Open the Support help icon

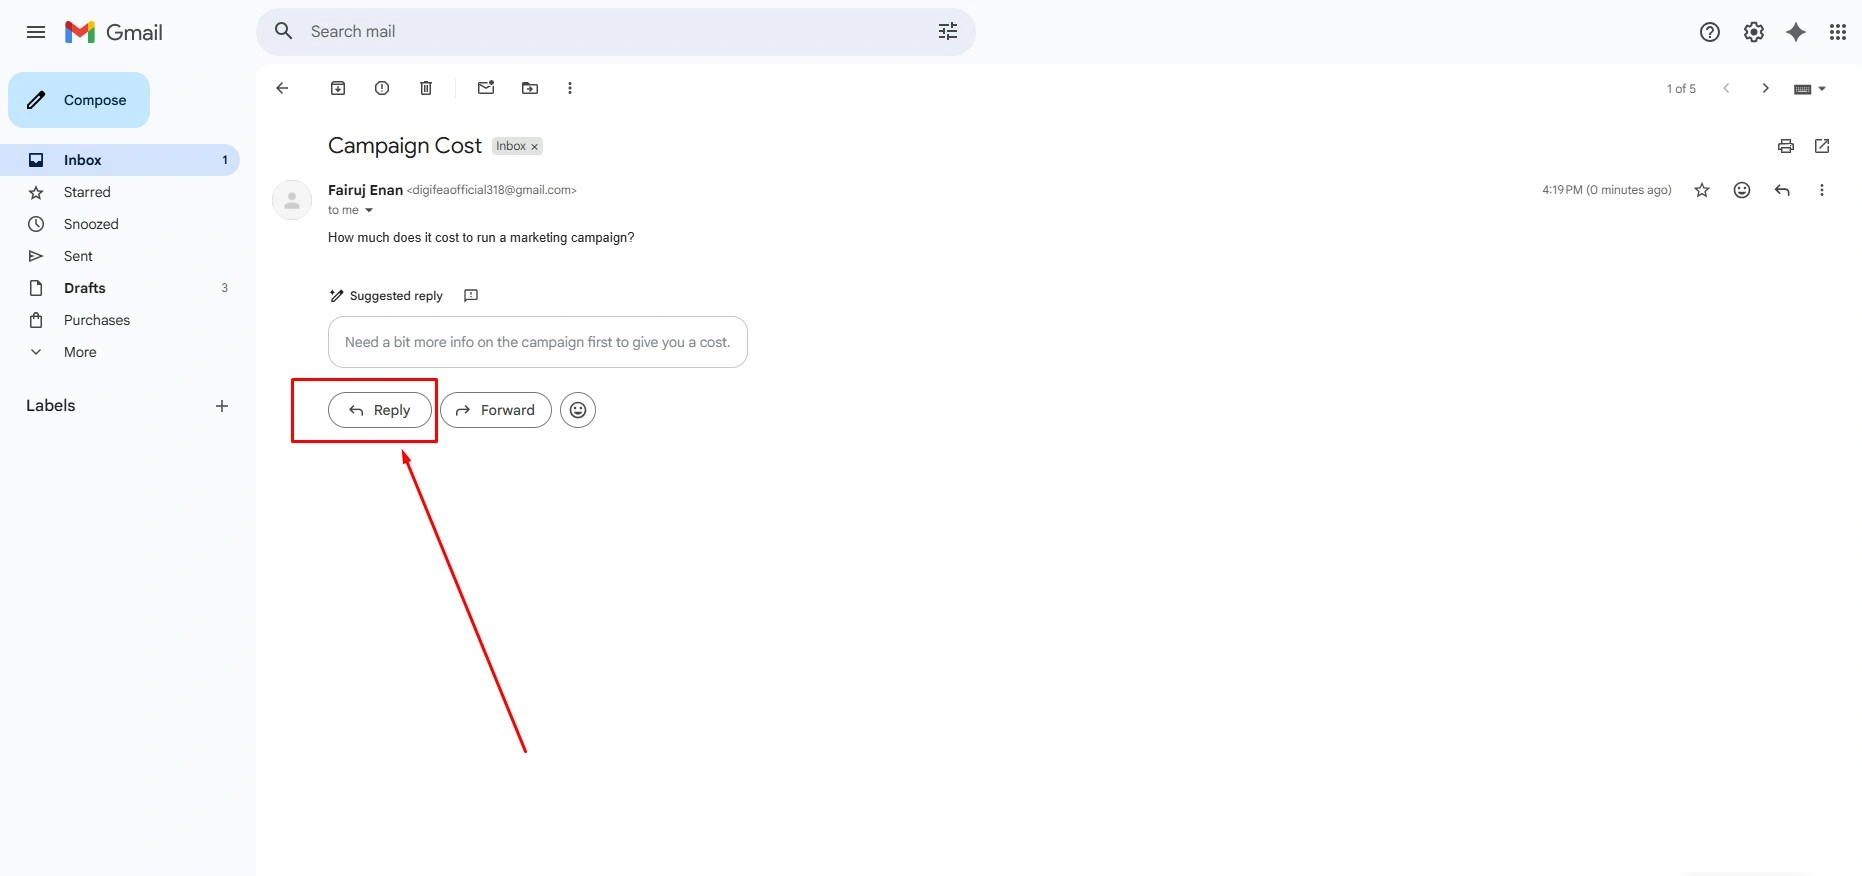(1710, 32)
